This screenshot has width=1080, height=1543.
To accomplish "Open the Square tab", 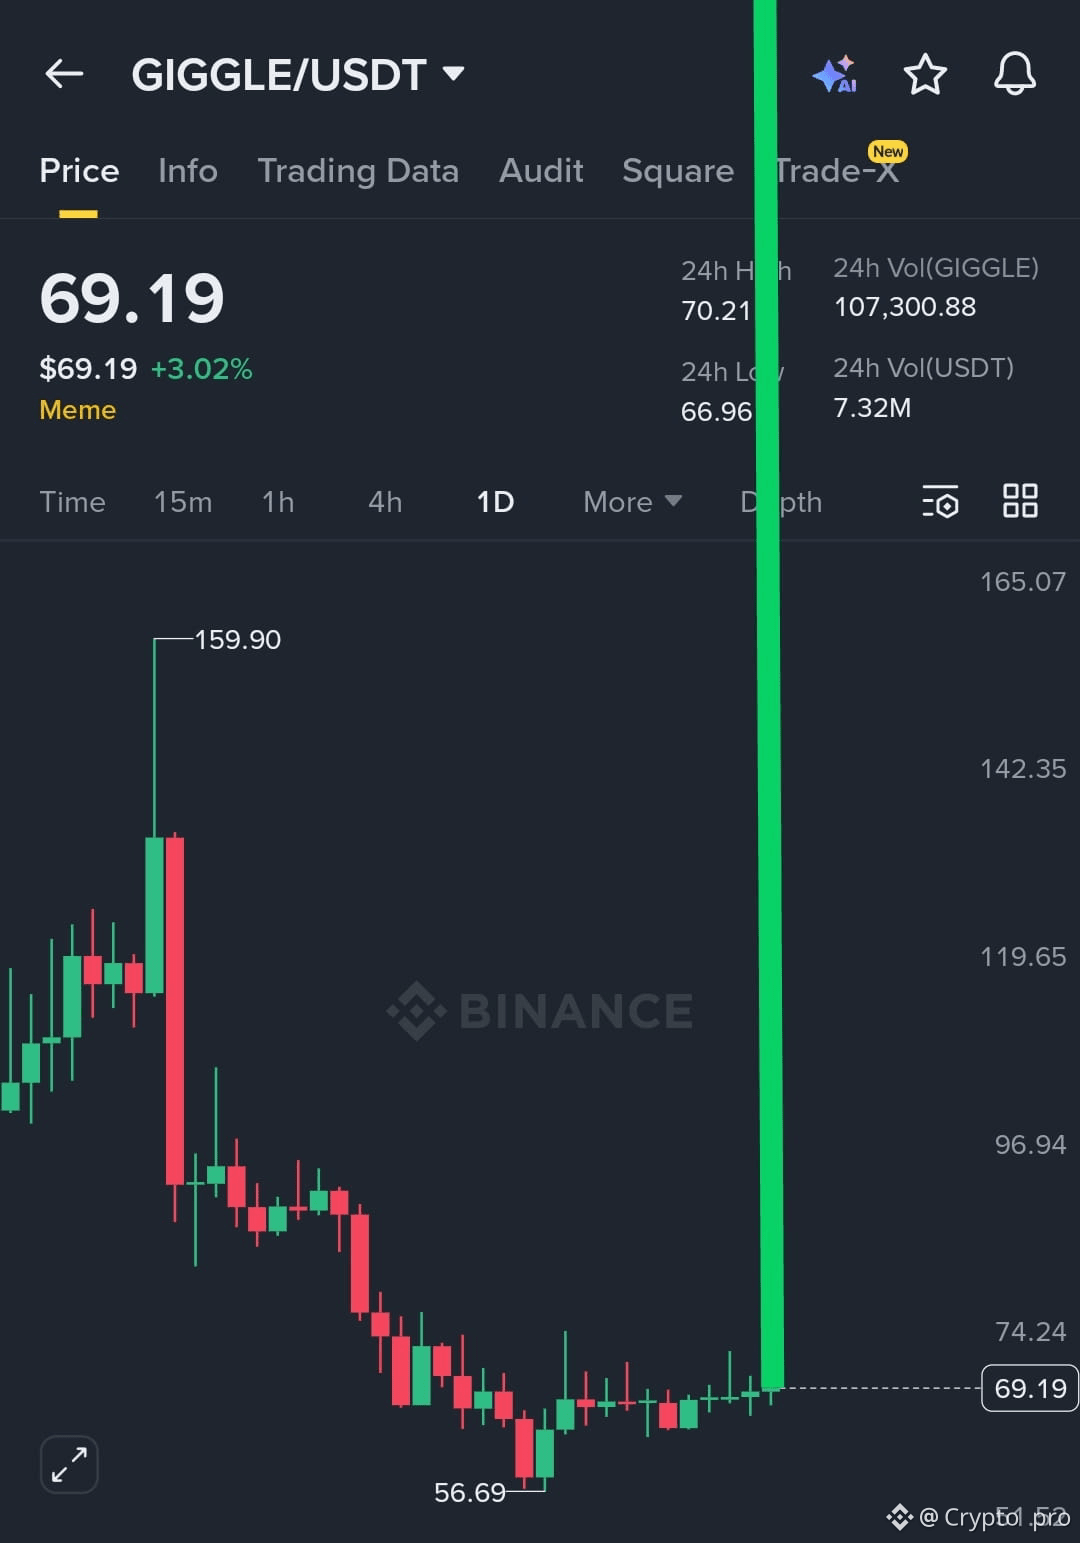I will (x=677, y=170).
